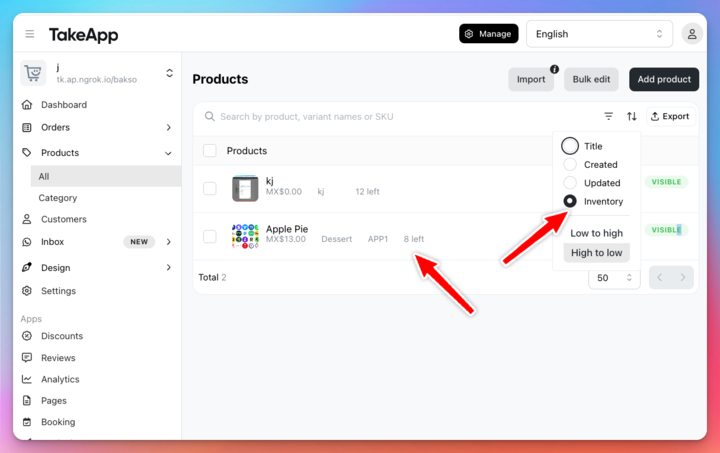Image resolution: width=720 pixels, height=453 pixels.
Task: Click the Reviews chat icon
Action: pos(27,358)
